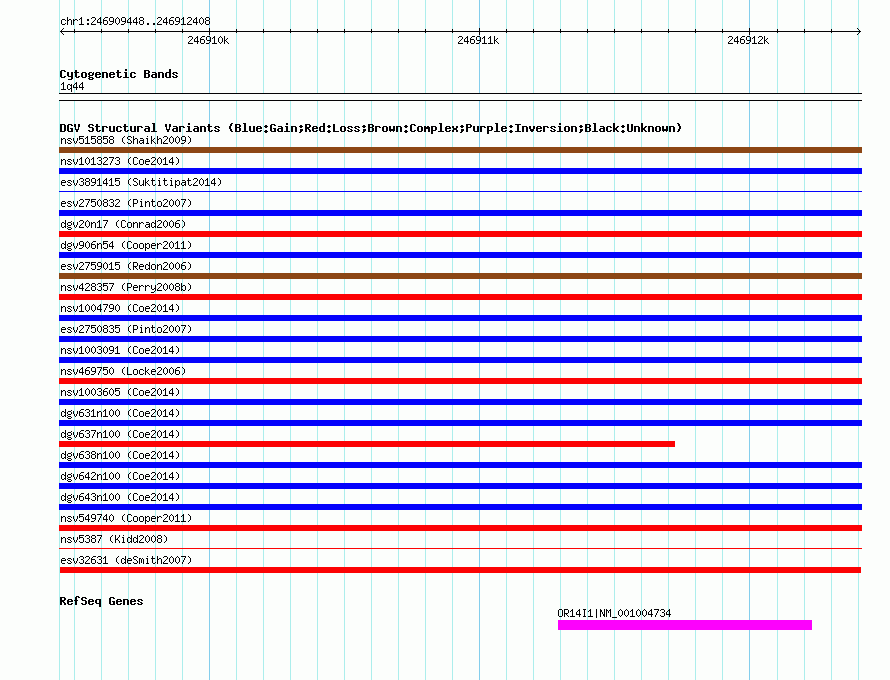Viewport: 890px width, 680px height.
Task: Click the blue bar under dgv643n100
Action: click(460, 507)
